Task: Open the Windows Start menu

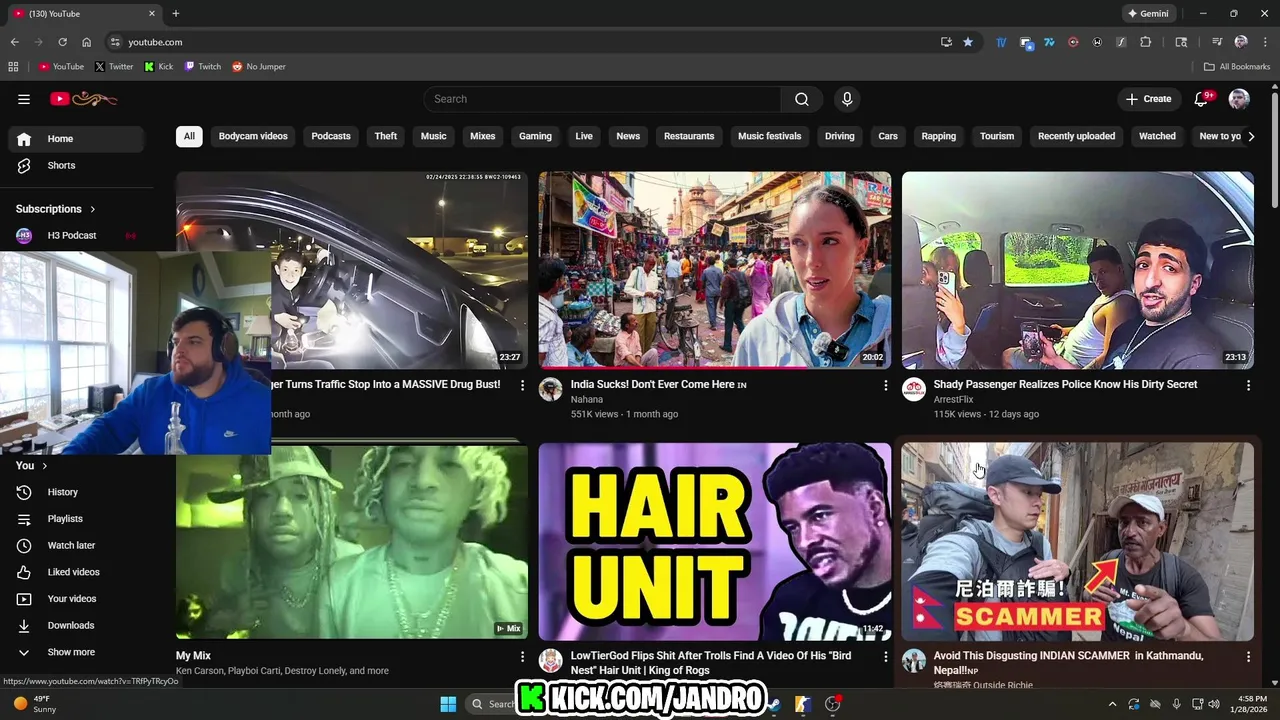Action: pos(448,704)
